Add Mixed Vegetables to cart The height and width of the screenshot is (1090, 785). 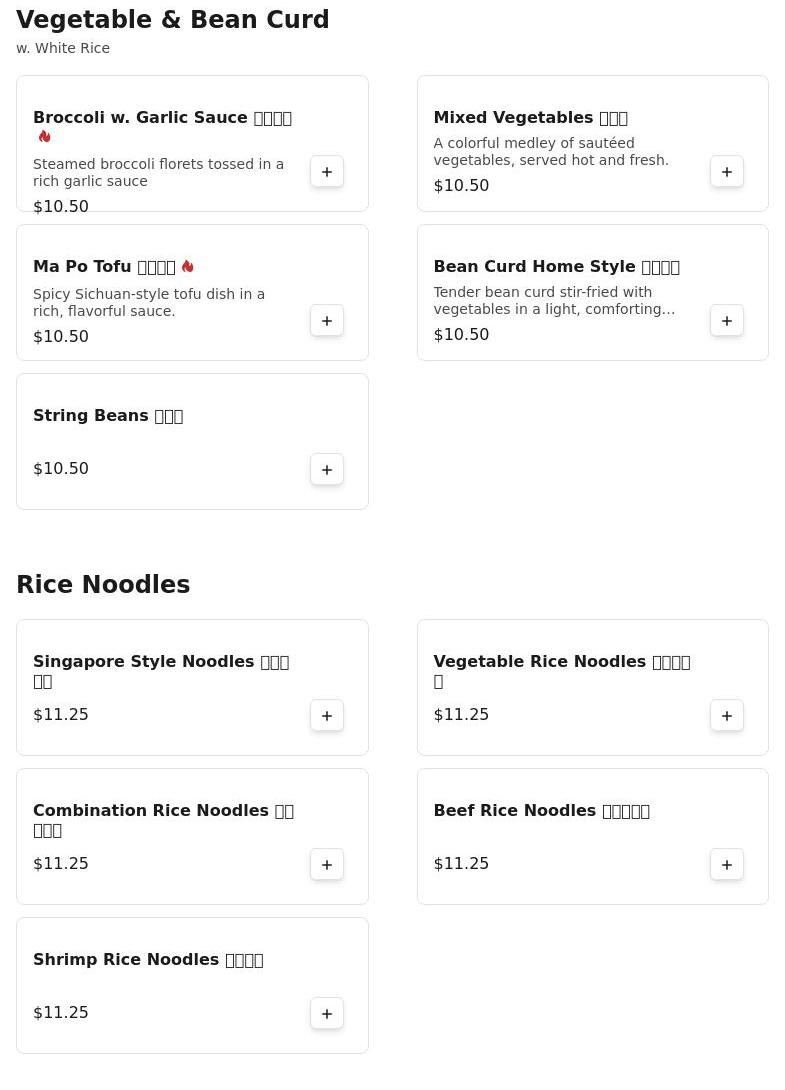point(727,172)
